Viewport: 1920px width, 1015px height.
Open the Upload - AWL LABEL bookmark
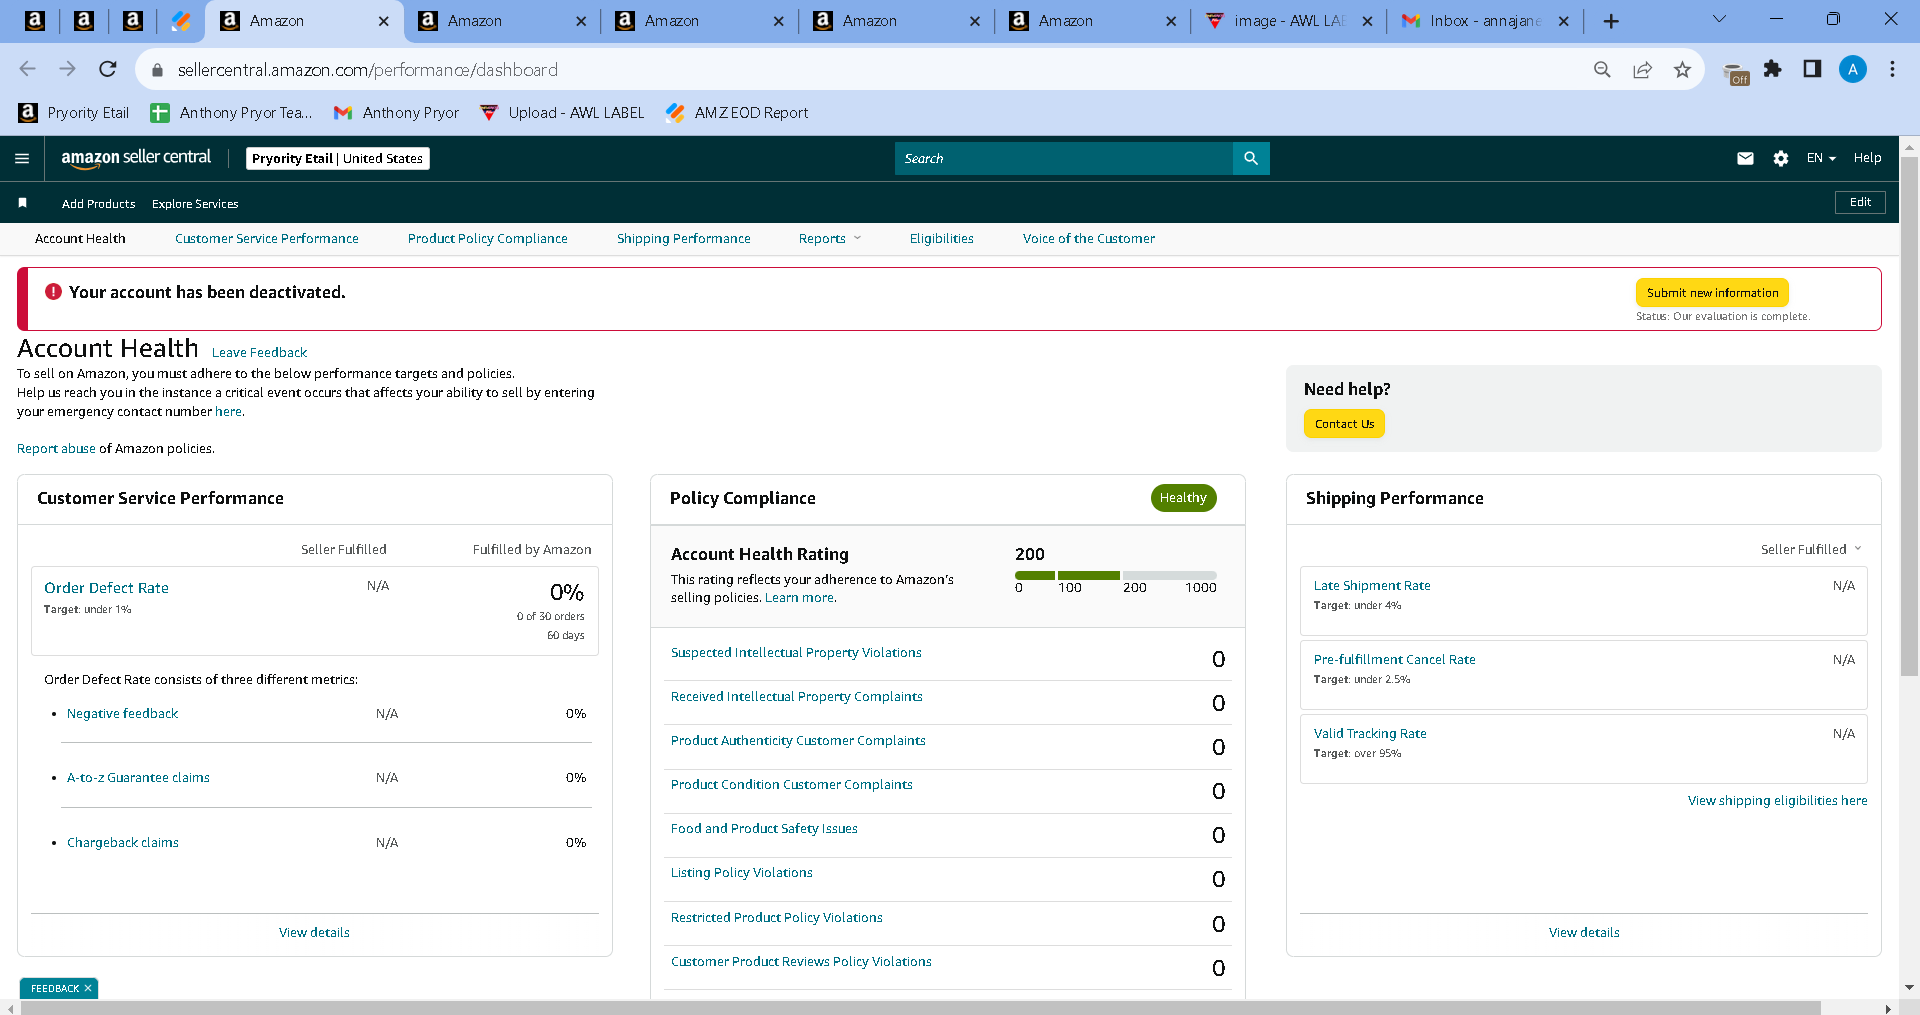click(x=562, y=113)
